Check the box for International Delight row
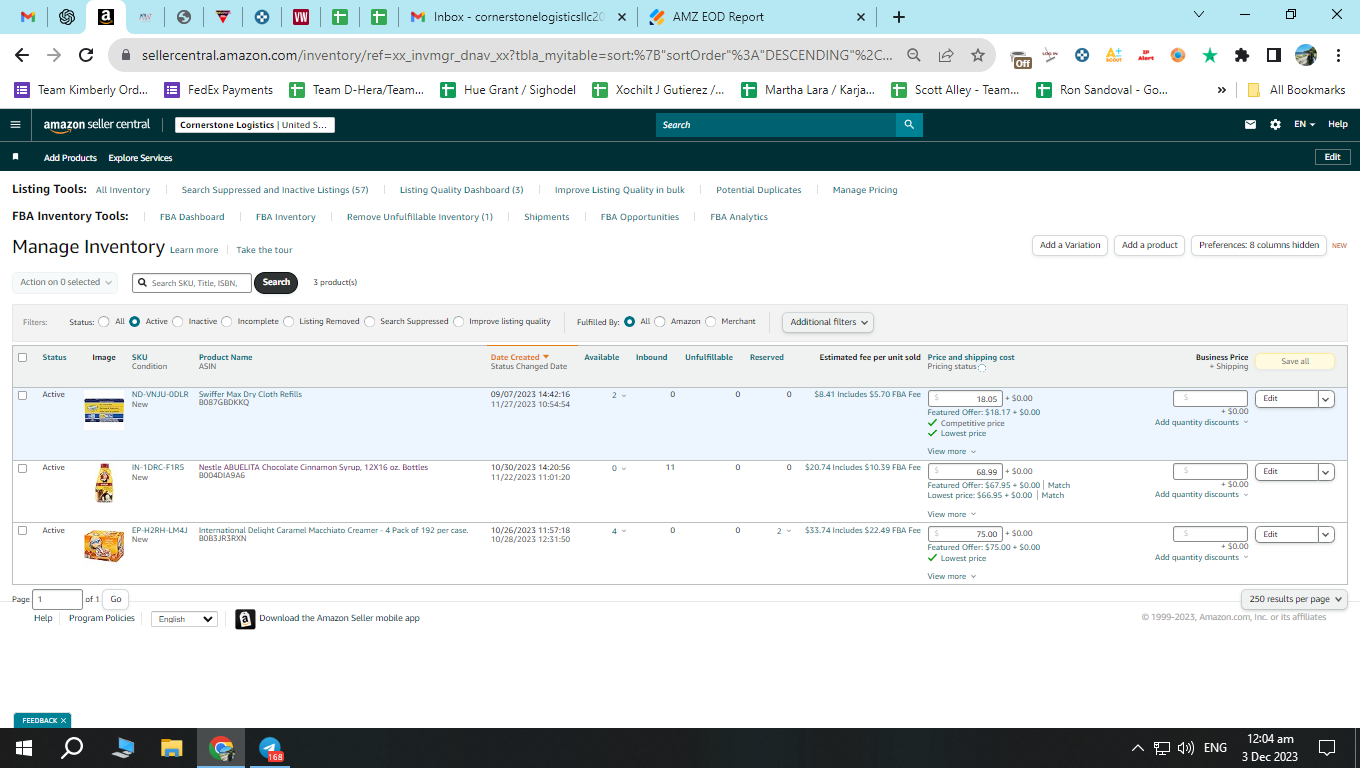Screen dimensions: 1360x768 (x=22, y=531)
